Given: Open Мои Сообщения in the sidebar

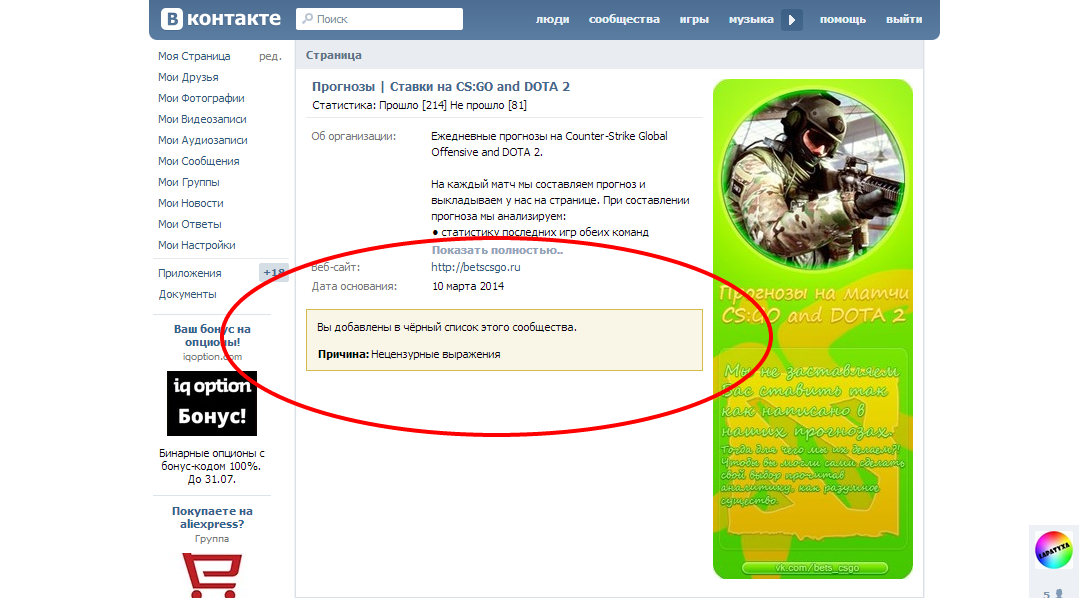Looking at the screenshot, I should 198,161.
